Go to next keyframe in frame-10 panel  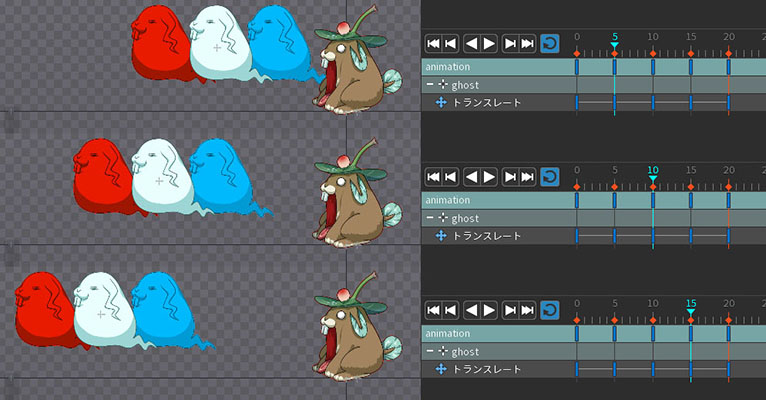pyautogui.click(x=510, y=177)
